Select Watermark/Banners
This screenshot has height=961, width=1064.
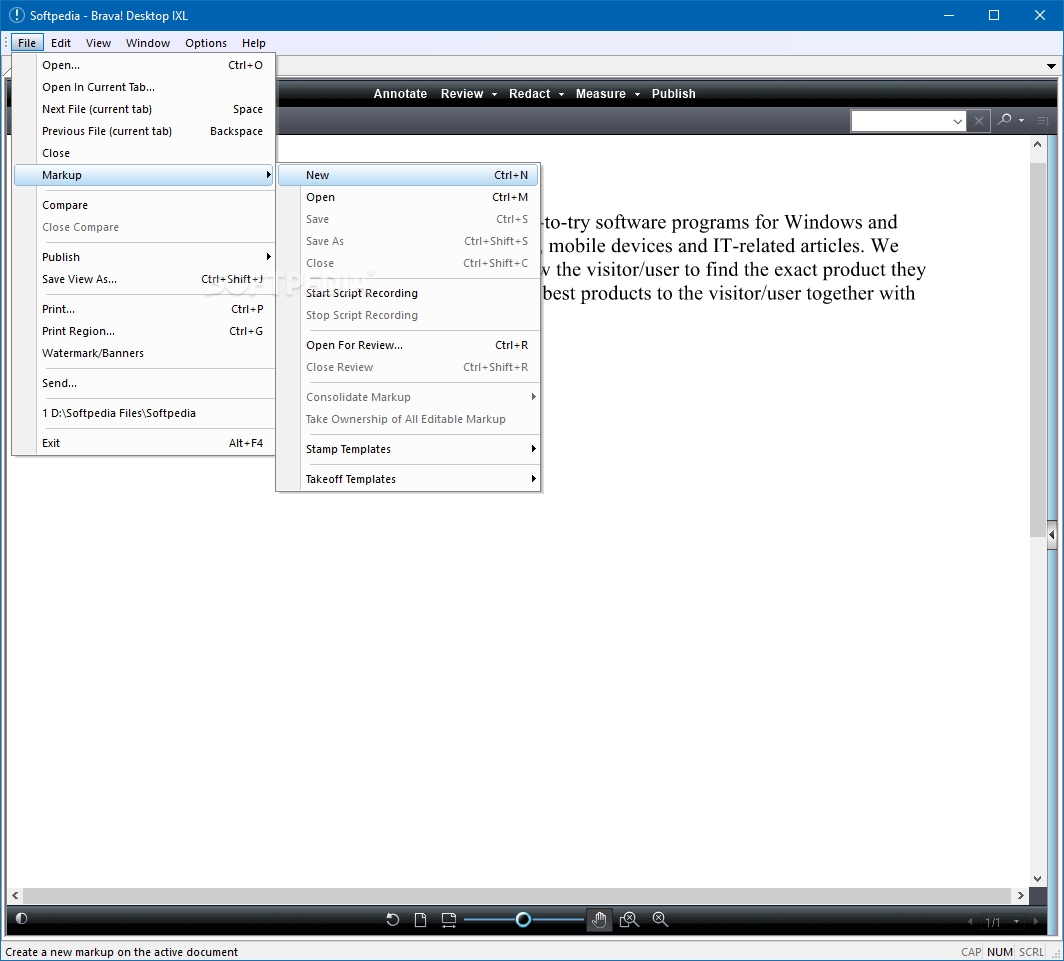(x=144, y=353)
